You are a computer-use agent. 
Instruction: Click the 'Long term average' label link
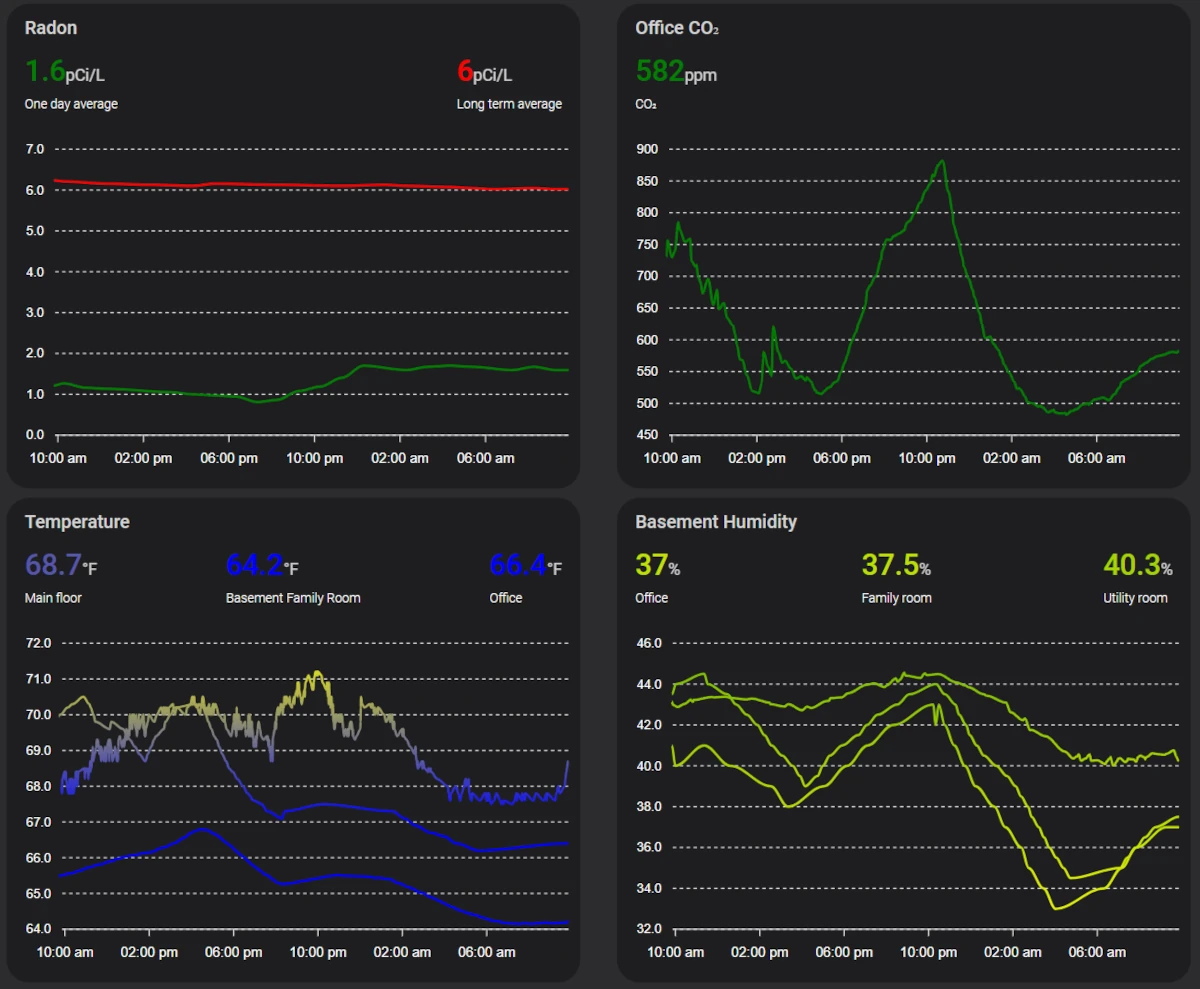pos(510,103)
